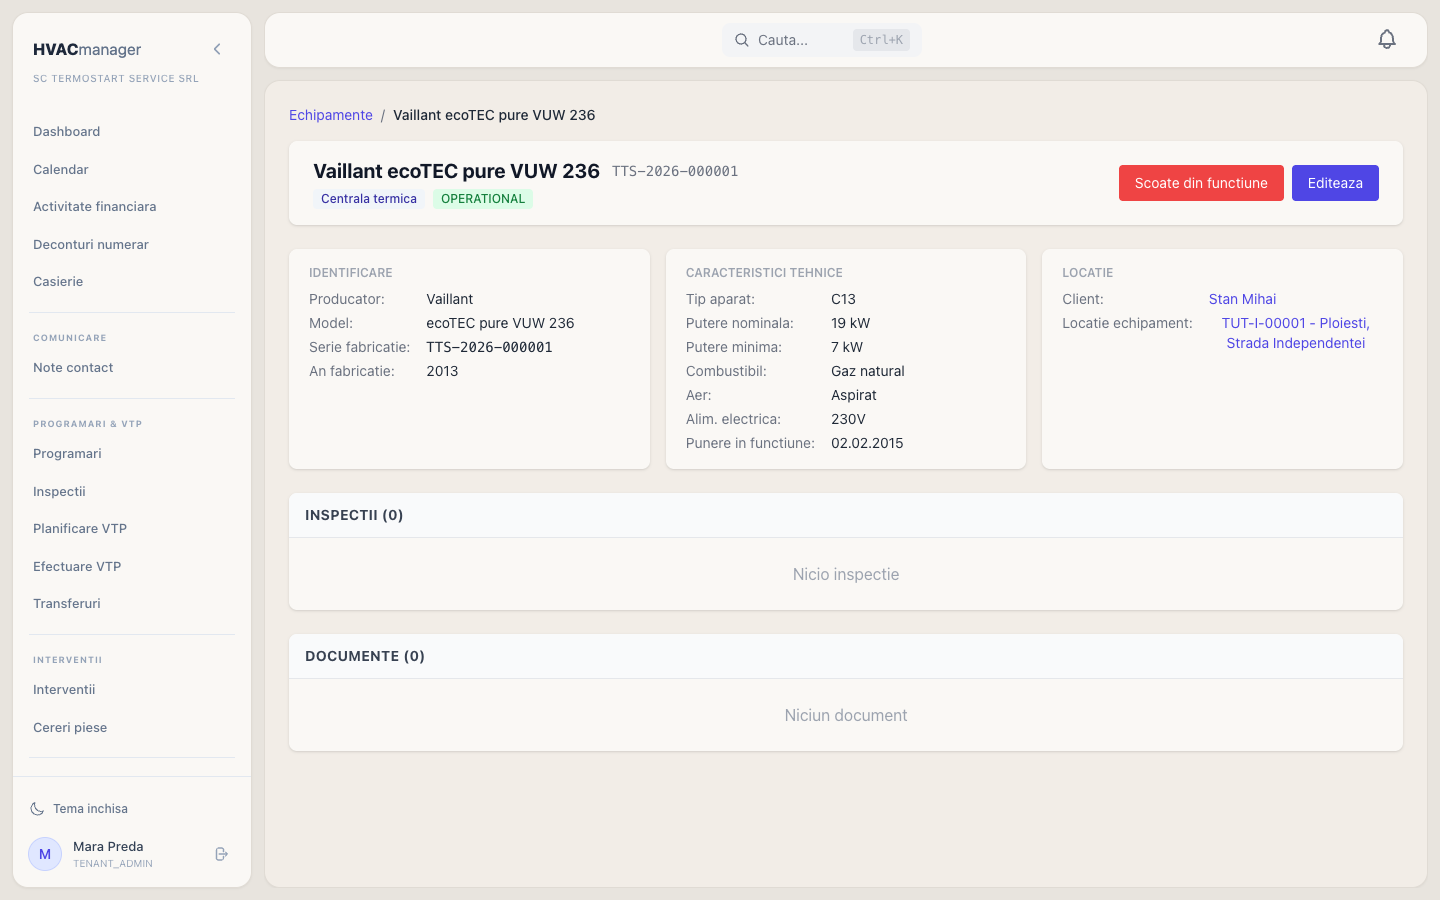Click the OPERATIONAL status badge
1440x900 pixels.
(x=483, y=199)
